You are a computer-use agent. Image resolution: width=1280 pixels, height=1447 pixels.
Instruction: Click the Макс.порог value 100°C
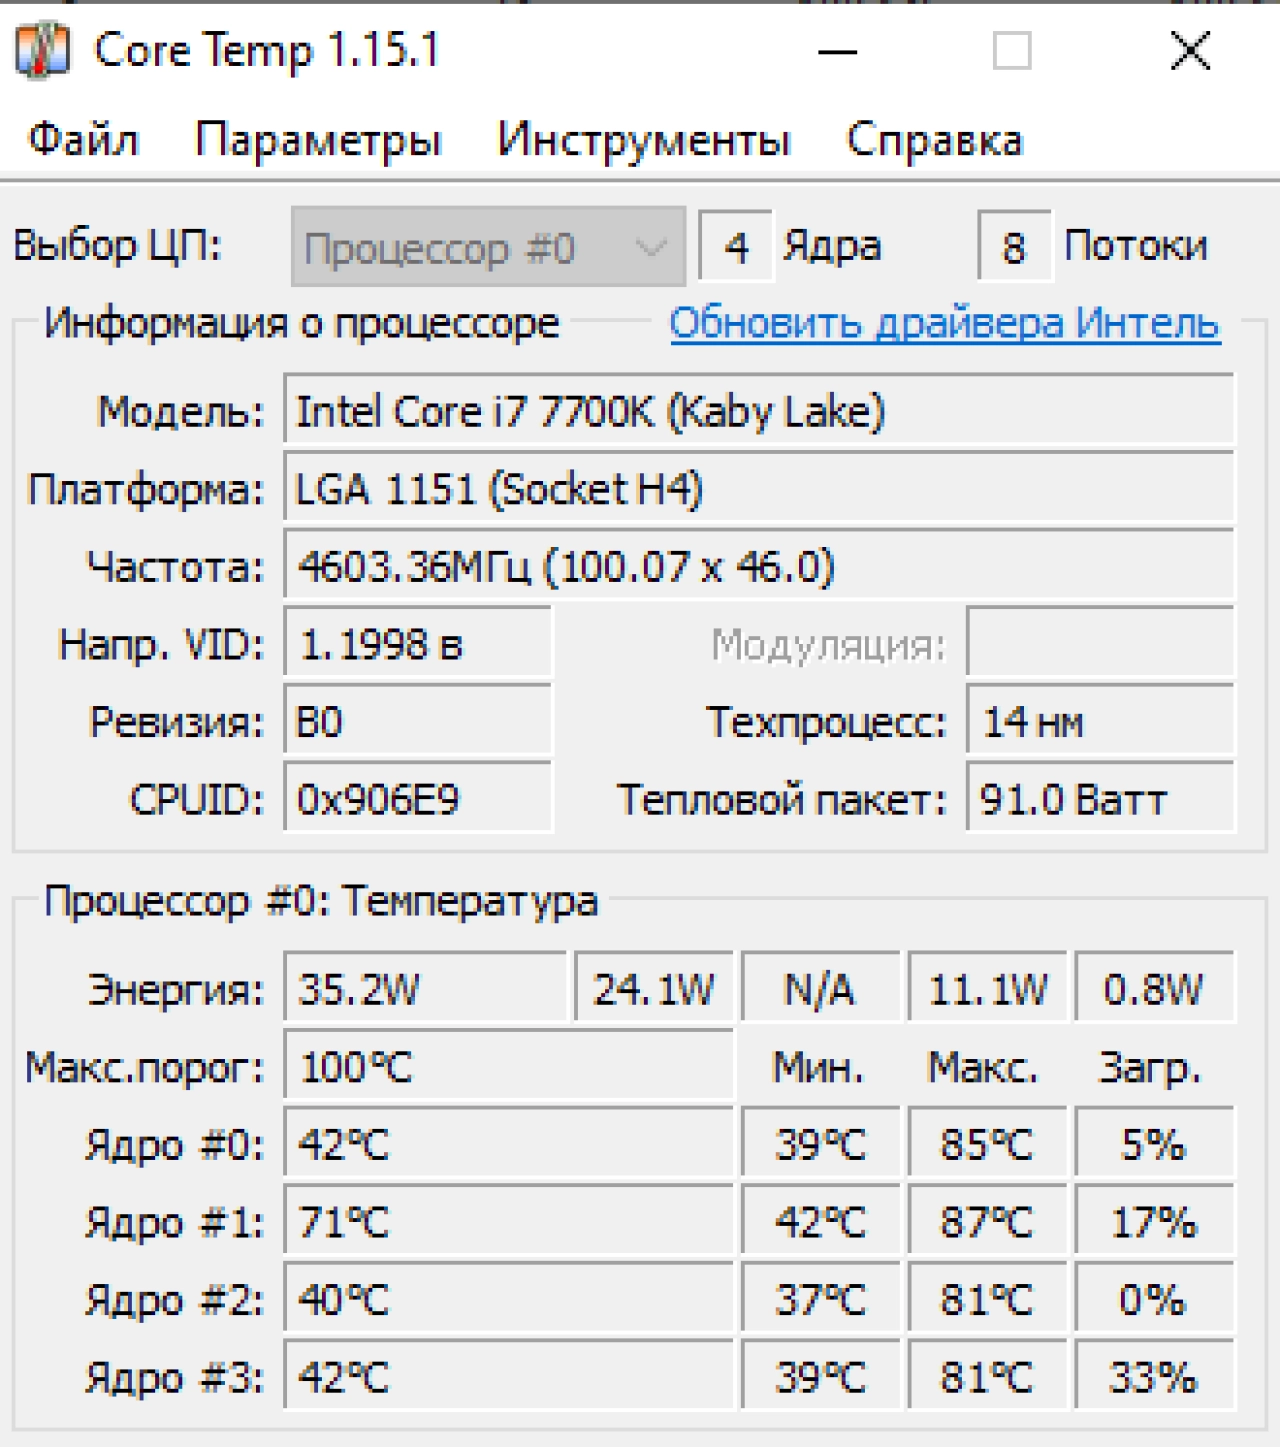(x=508, y=1066)
